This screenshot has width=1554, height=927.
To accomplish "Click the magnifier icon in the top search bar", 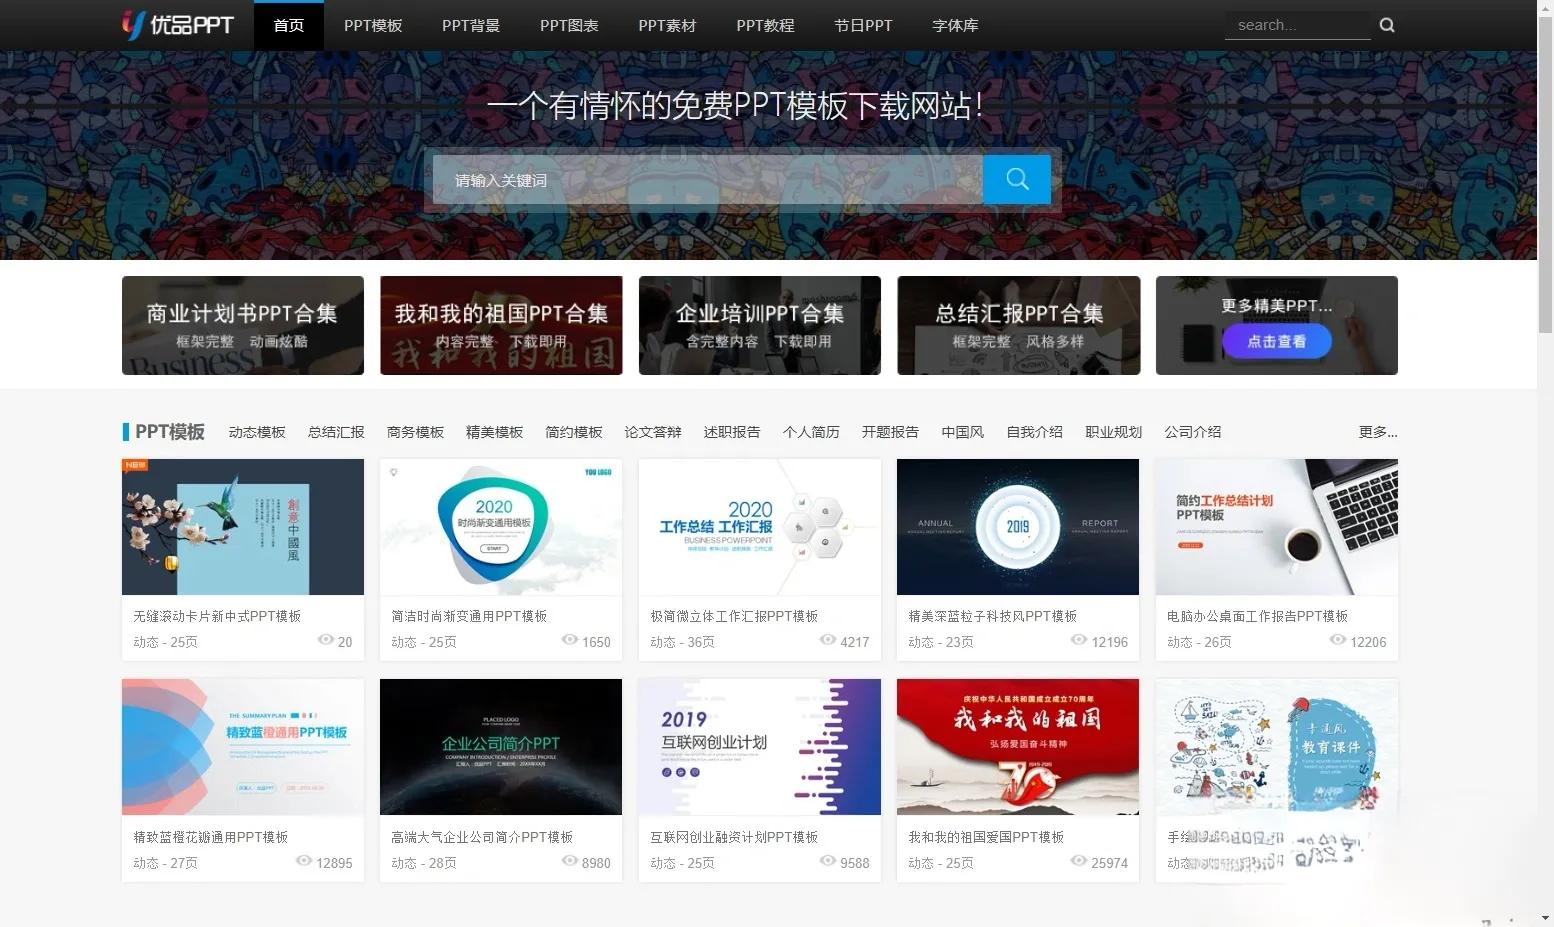I will 1386,25.
